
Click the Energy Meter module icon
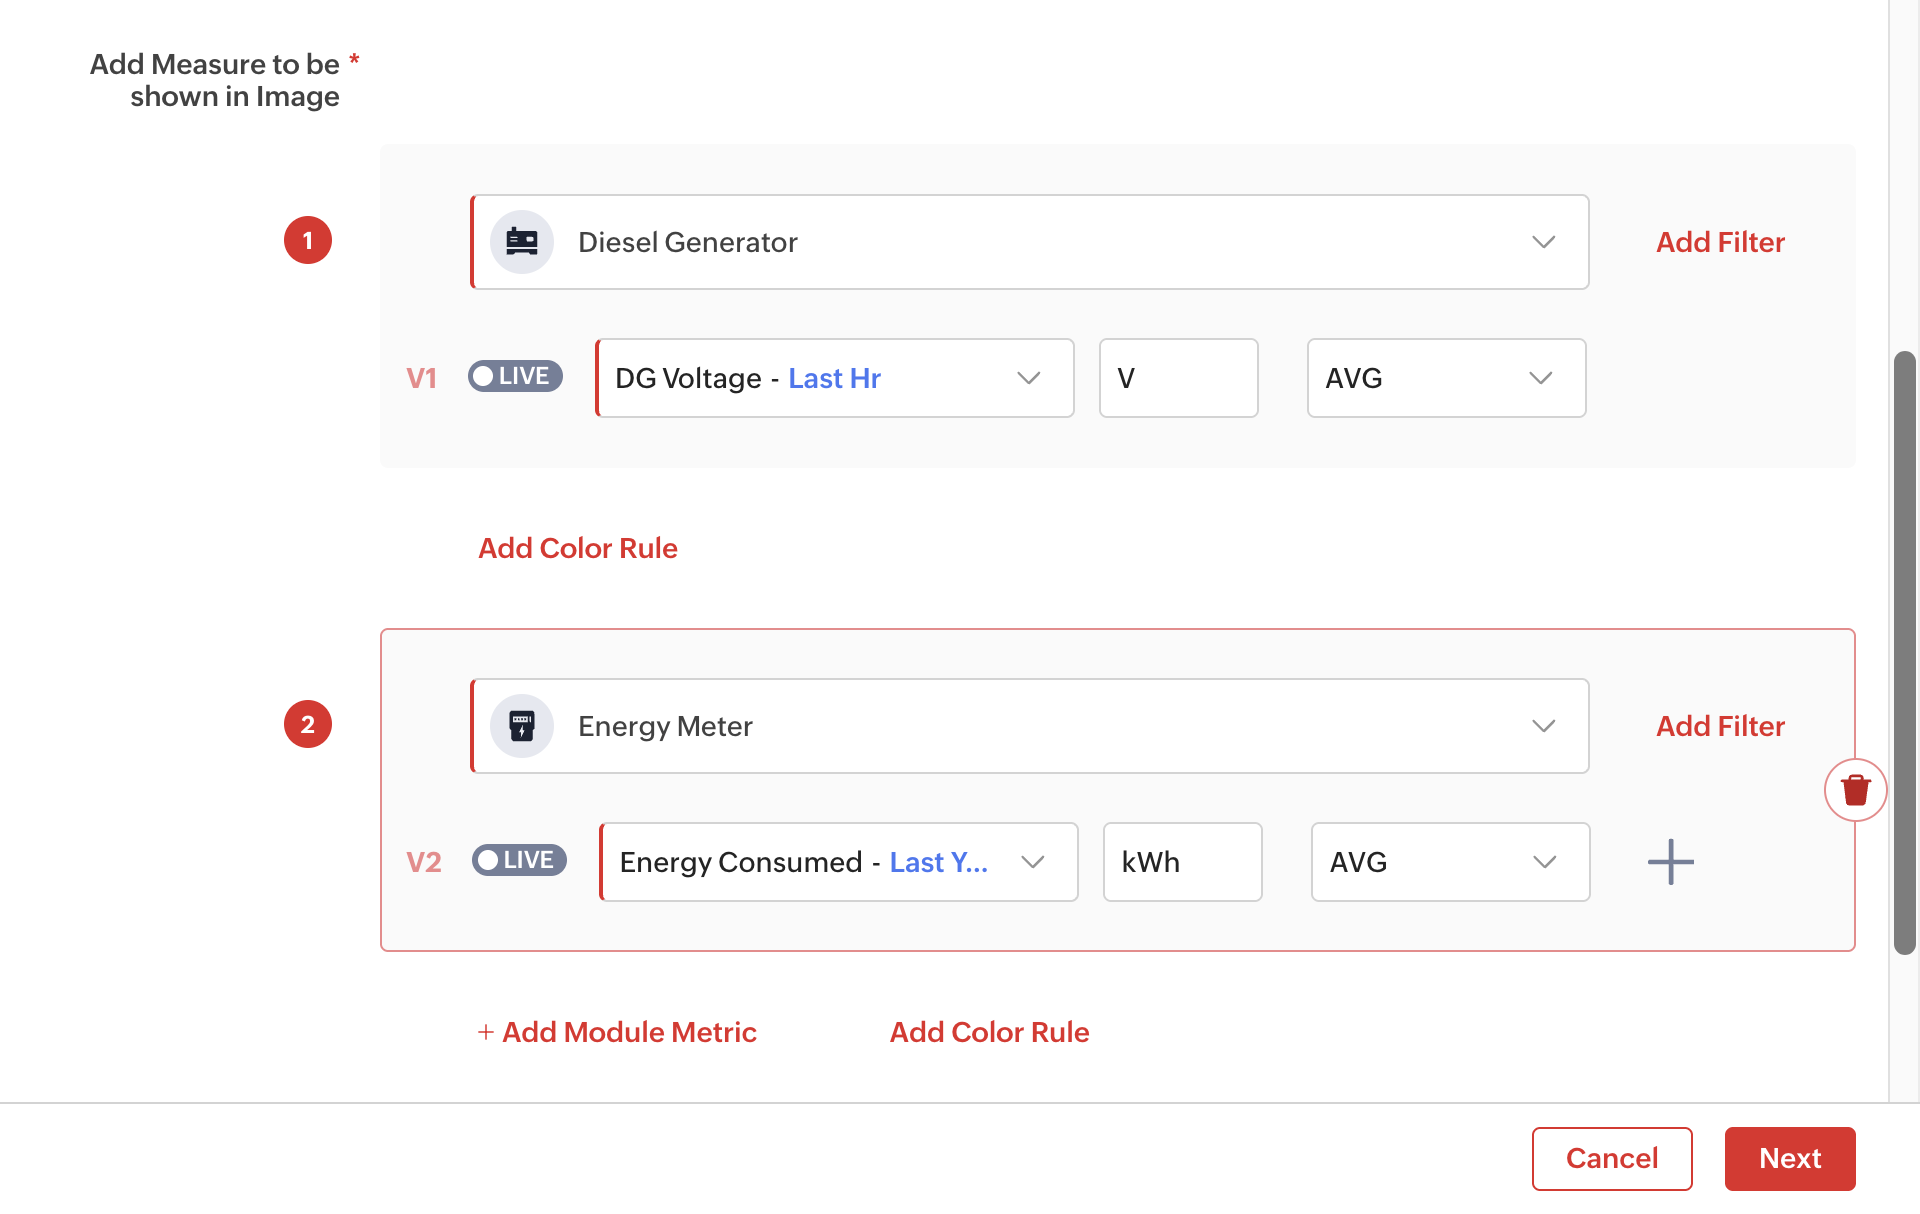(521, 726)
